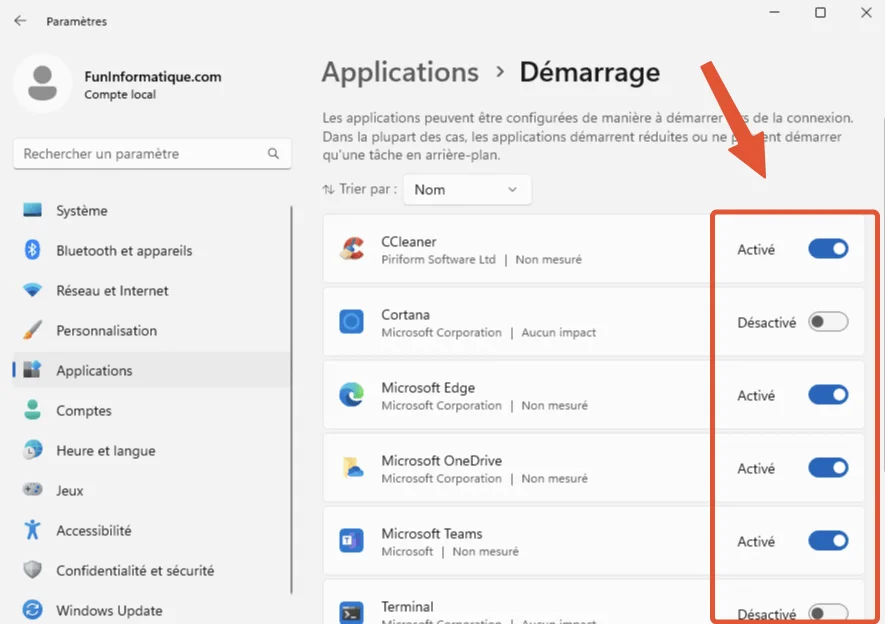This screenshot has width=885, height=624.
Task: Open Bluetooth et appareils settings
Action: pos(30,250)
